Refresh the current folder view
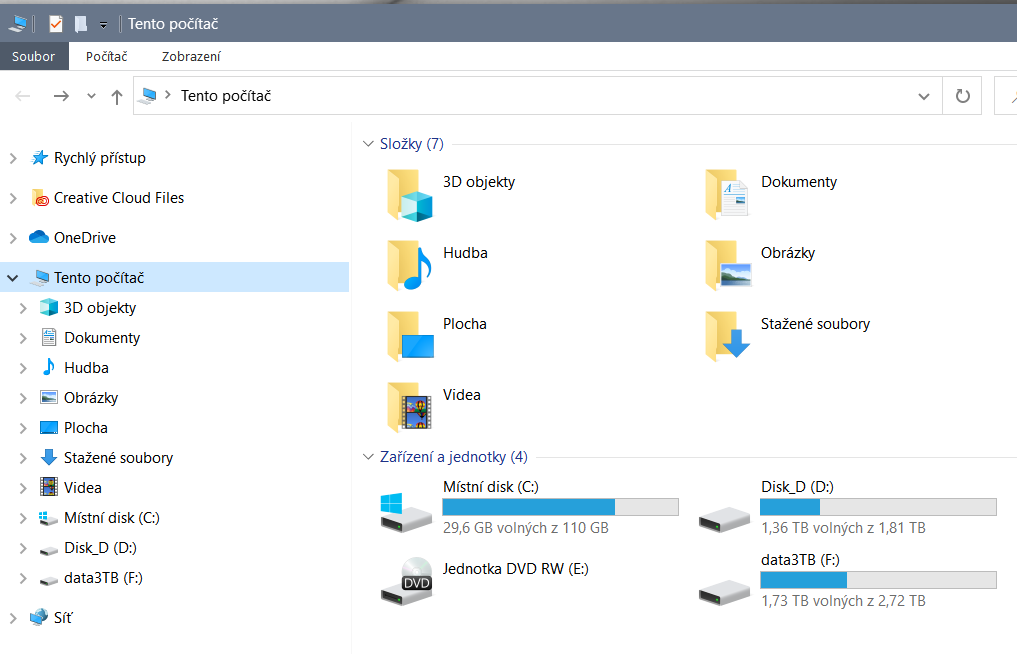The image size is (1017, 654). [963, 96]
